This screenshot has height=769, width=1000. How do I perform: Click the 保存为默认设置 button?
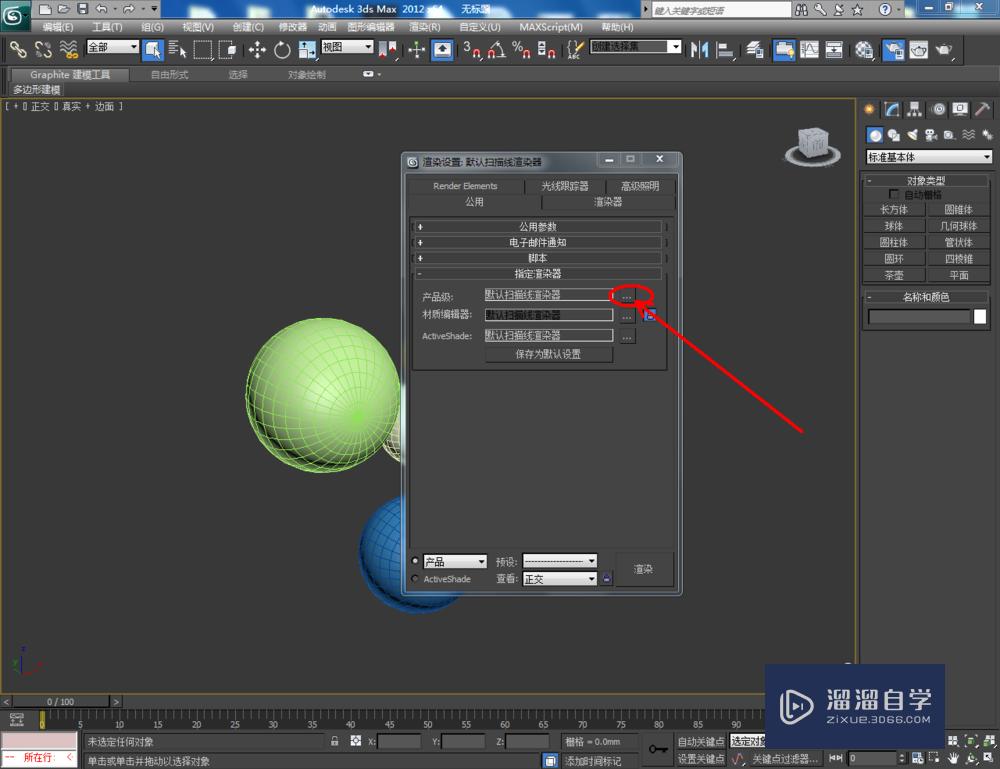(x=548, y=355)
